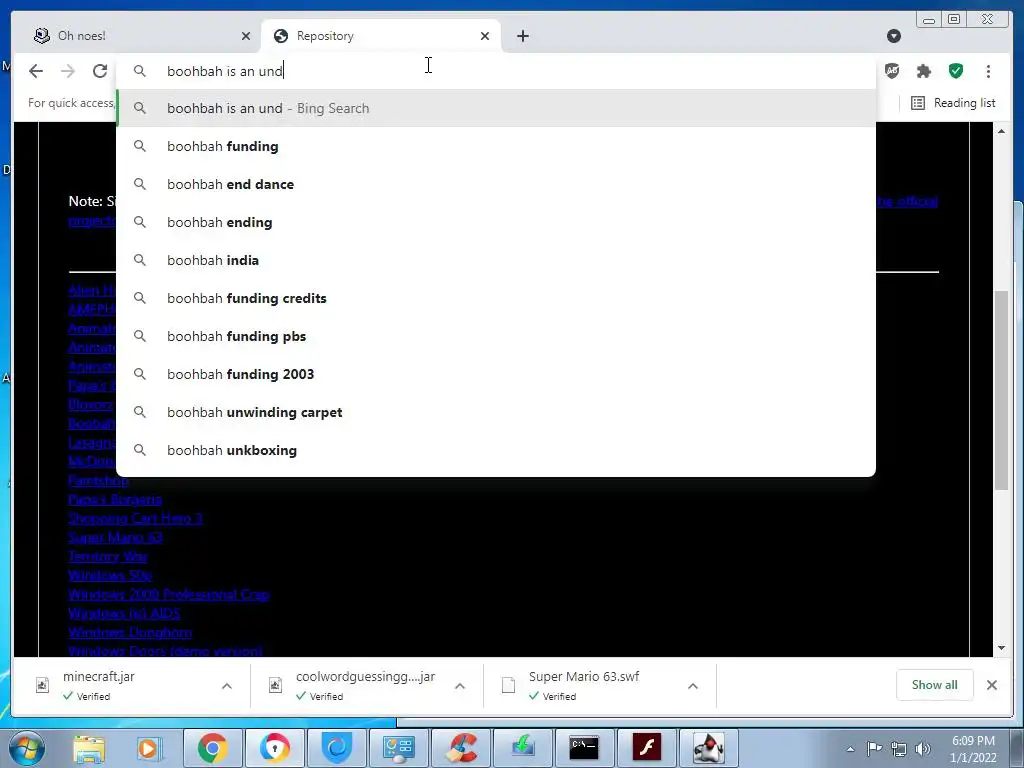Open the 'Windows 50p' link
Viewport: 1024px width, 768px height.
tap(110, 575)
